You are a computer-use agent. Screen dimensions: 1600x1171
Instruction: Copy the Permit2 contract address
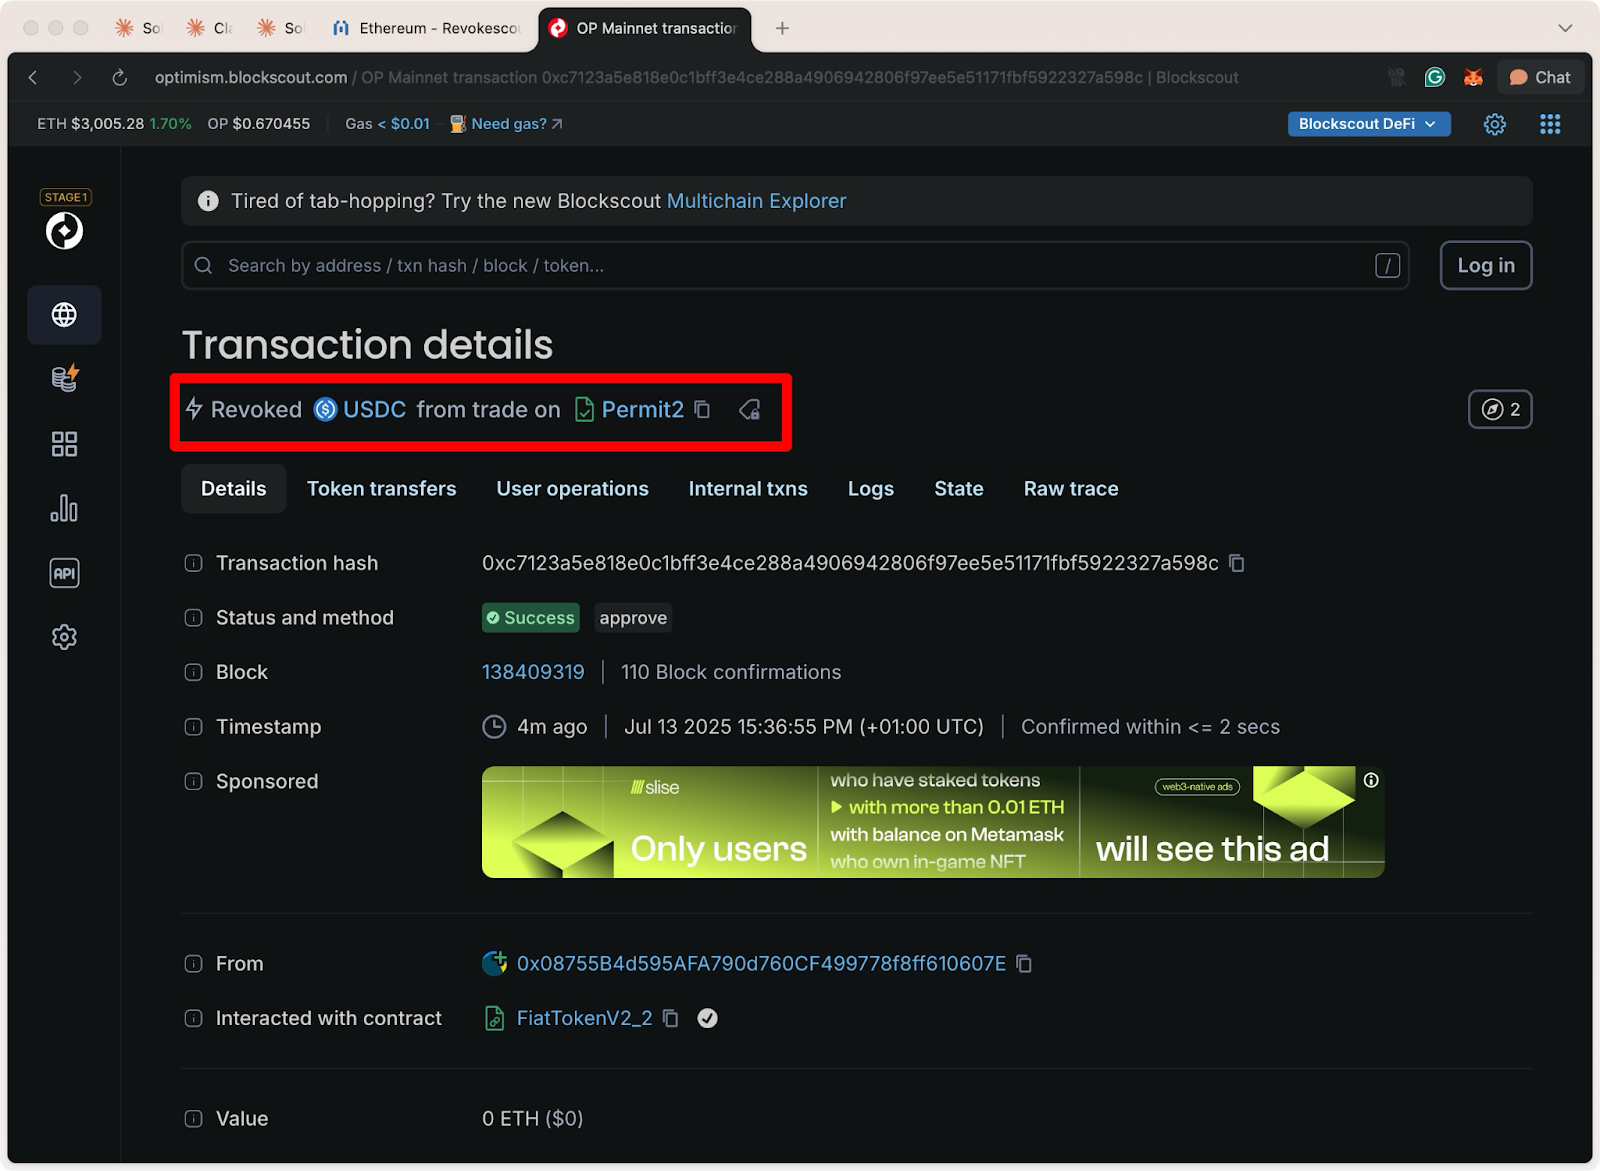(x=702, y=409)
